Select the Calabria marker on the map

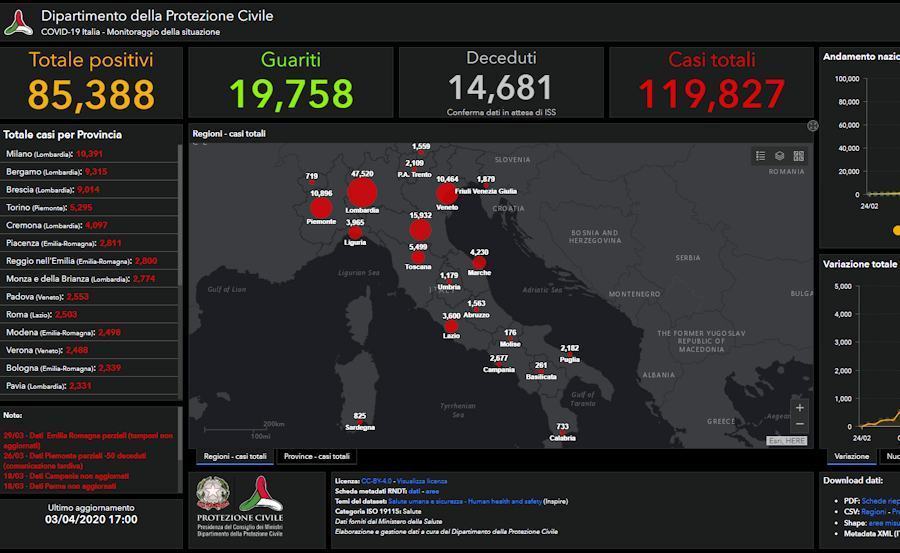click(x=562, y=433)
